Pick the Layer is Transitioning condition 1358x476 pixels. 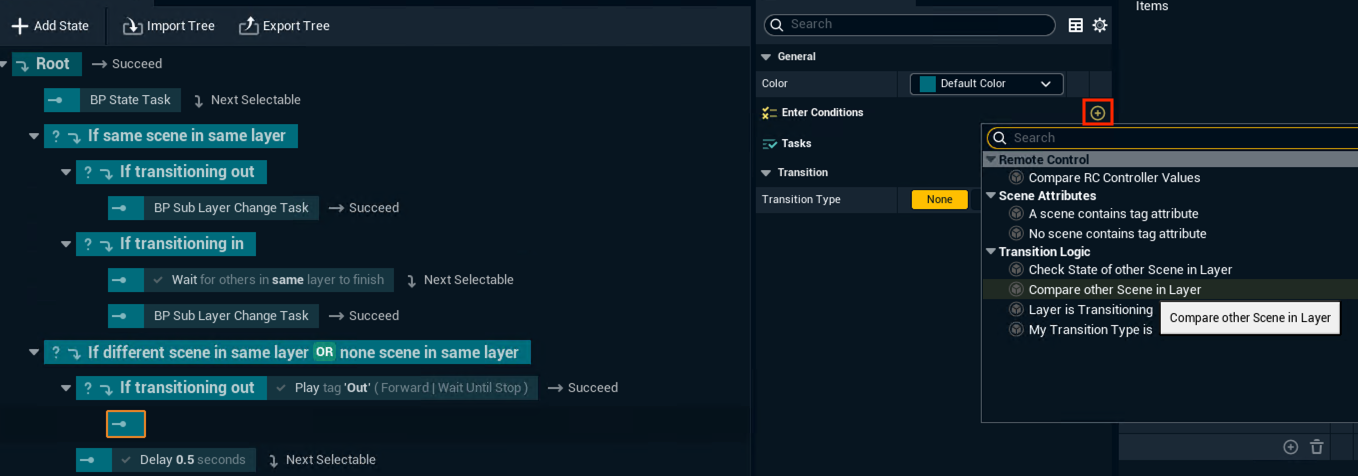[1090, 310]
